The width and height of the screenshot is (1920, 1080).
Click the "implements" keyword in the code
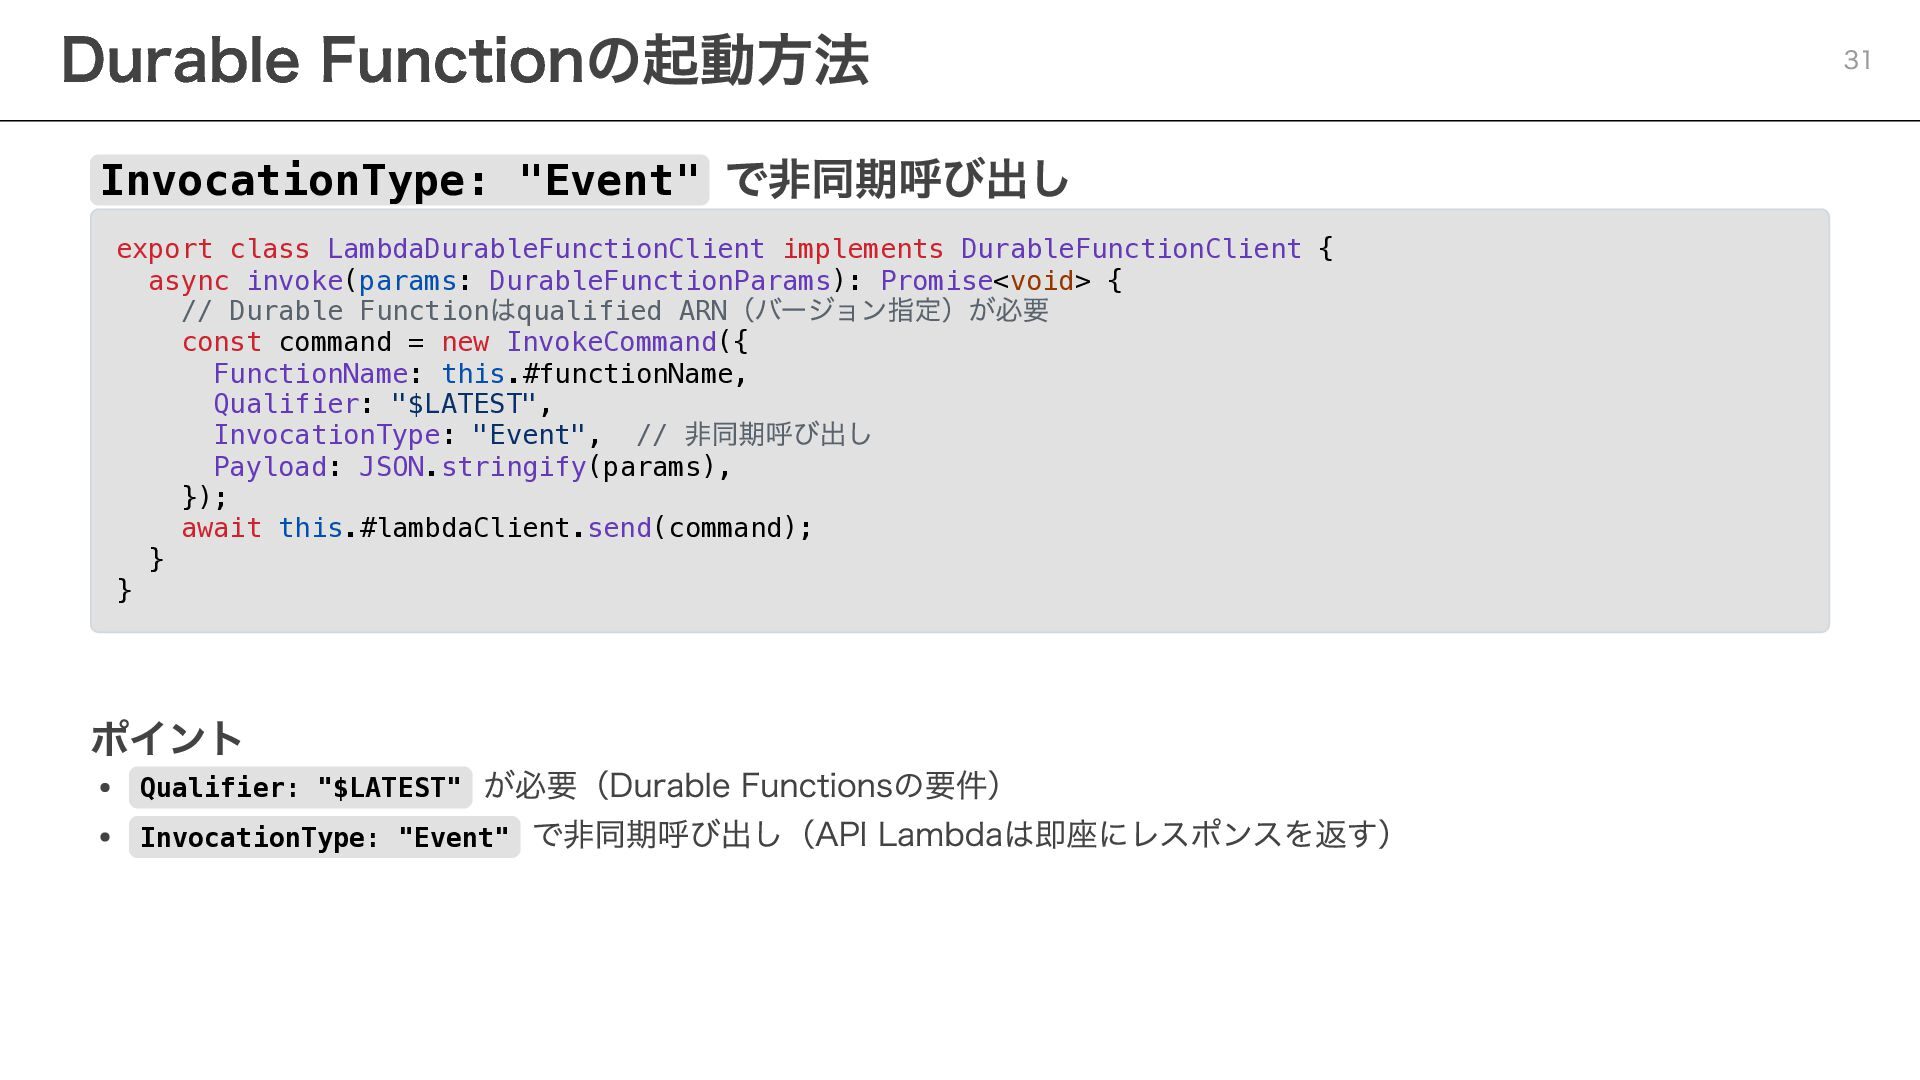pyautogui.click(x=862, y=249)
